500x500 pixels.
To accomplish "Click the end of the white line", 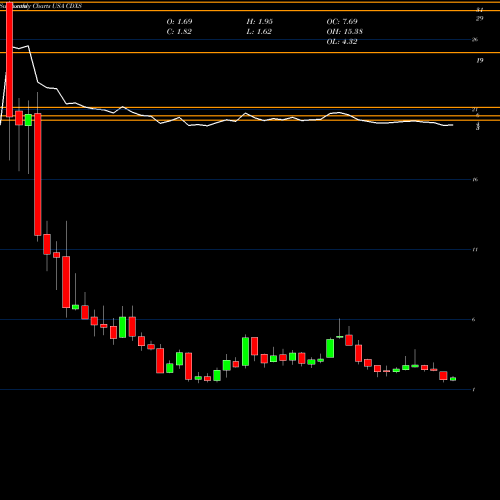I will [x=452, y=125].
